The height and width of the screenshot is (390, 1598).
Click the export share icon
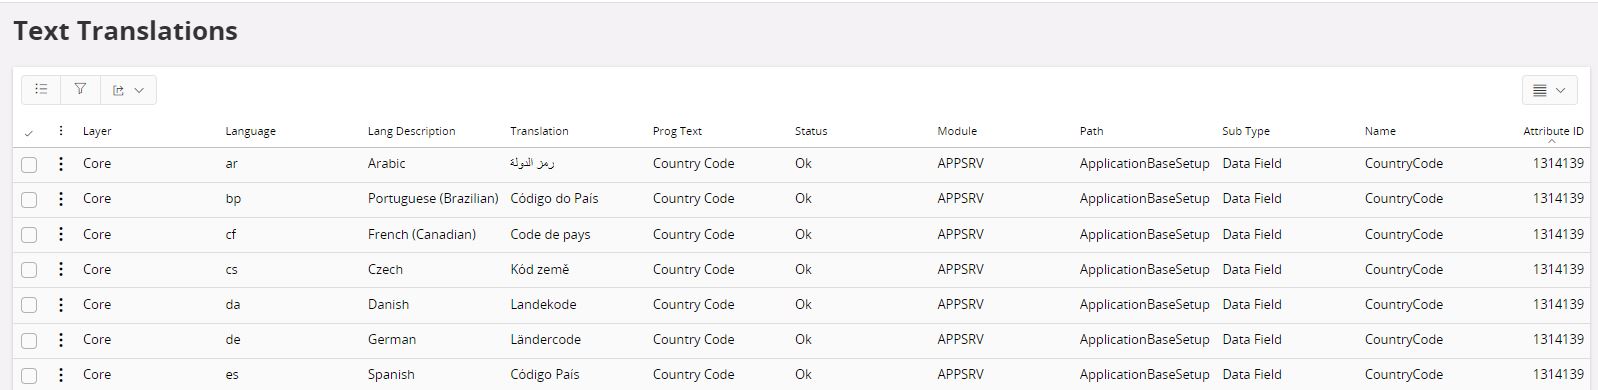[x=118, y=90]
